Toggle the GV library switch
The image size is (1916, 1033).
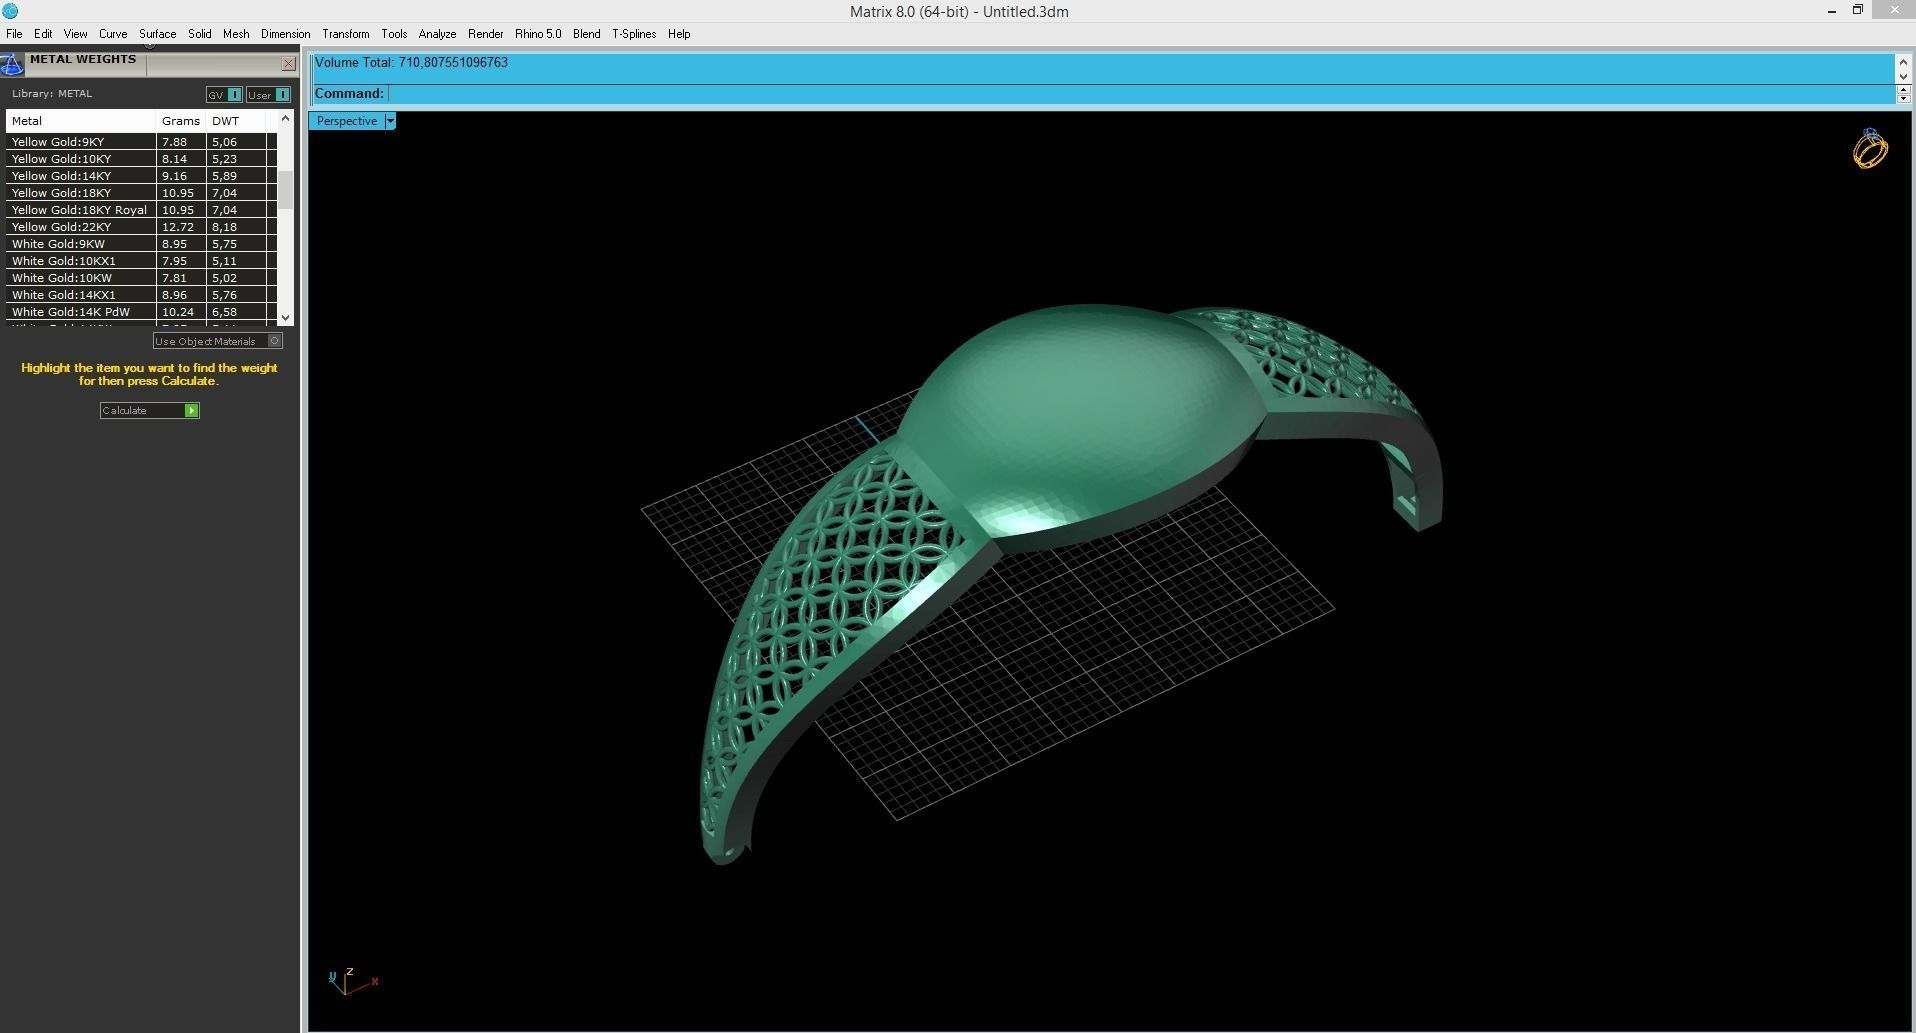(x=224, y=95)
